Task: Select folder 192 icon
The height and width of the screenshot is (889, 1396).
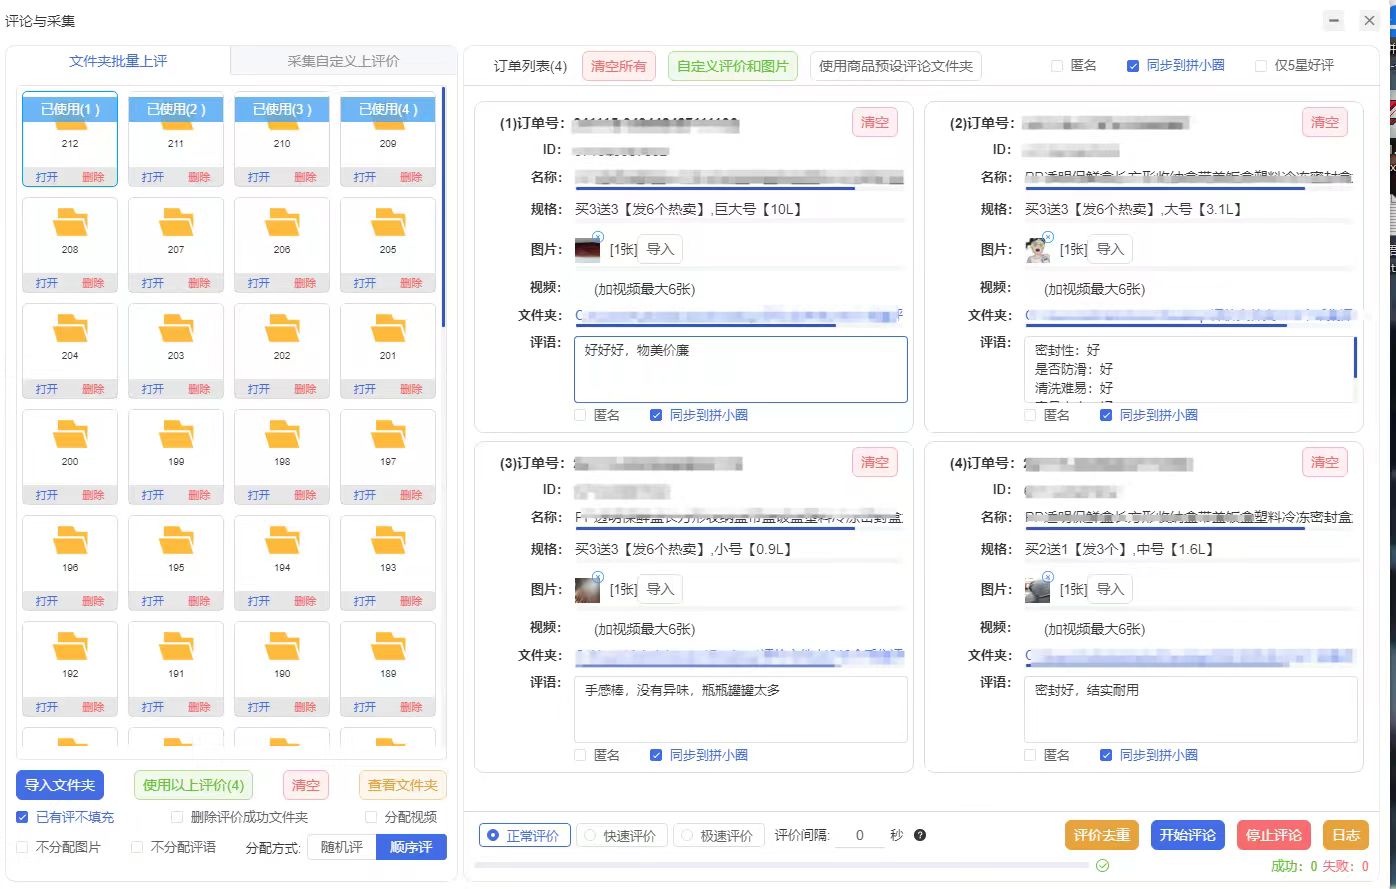Action: [x=70, y=646]
